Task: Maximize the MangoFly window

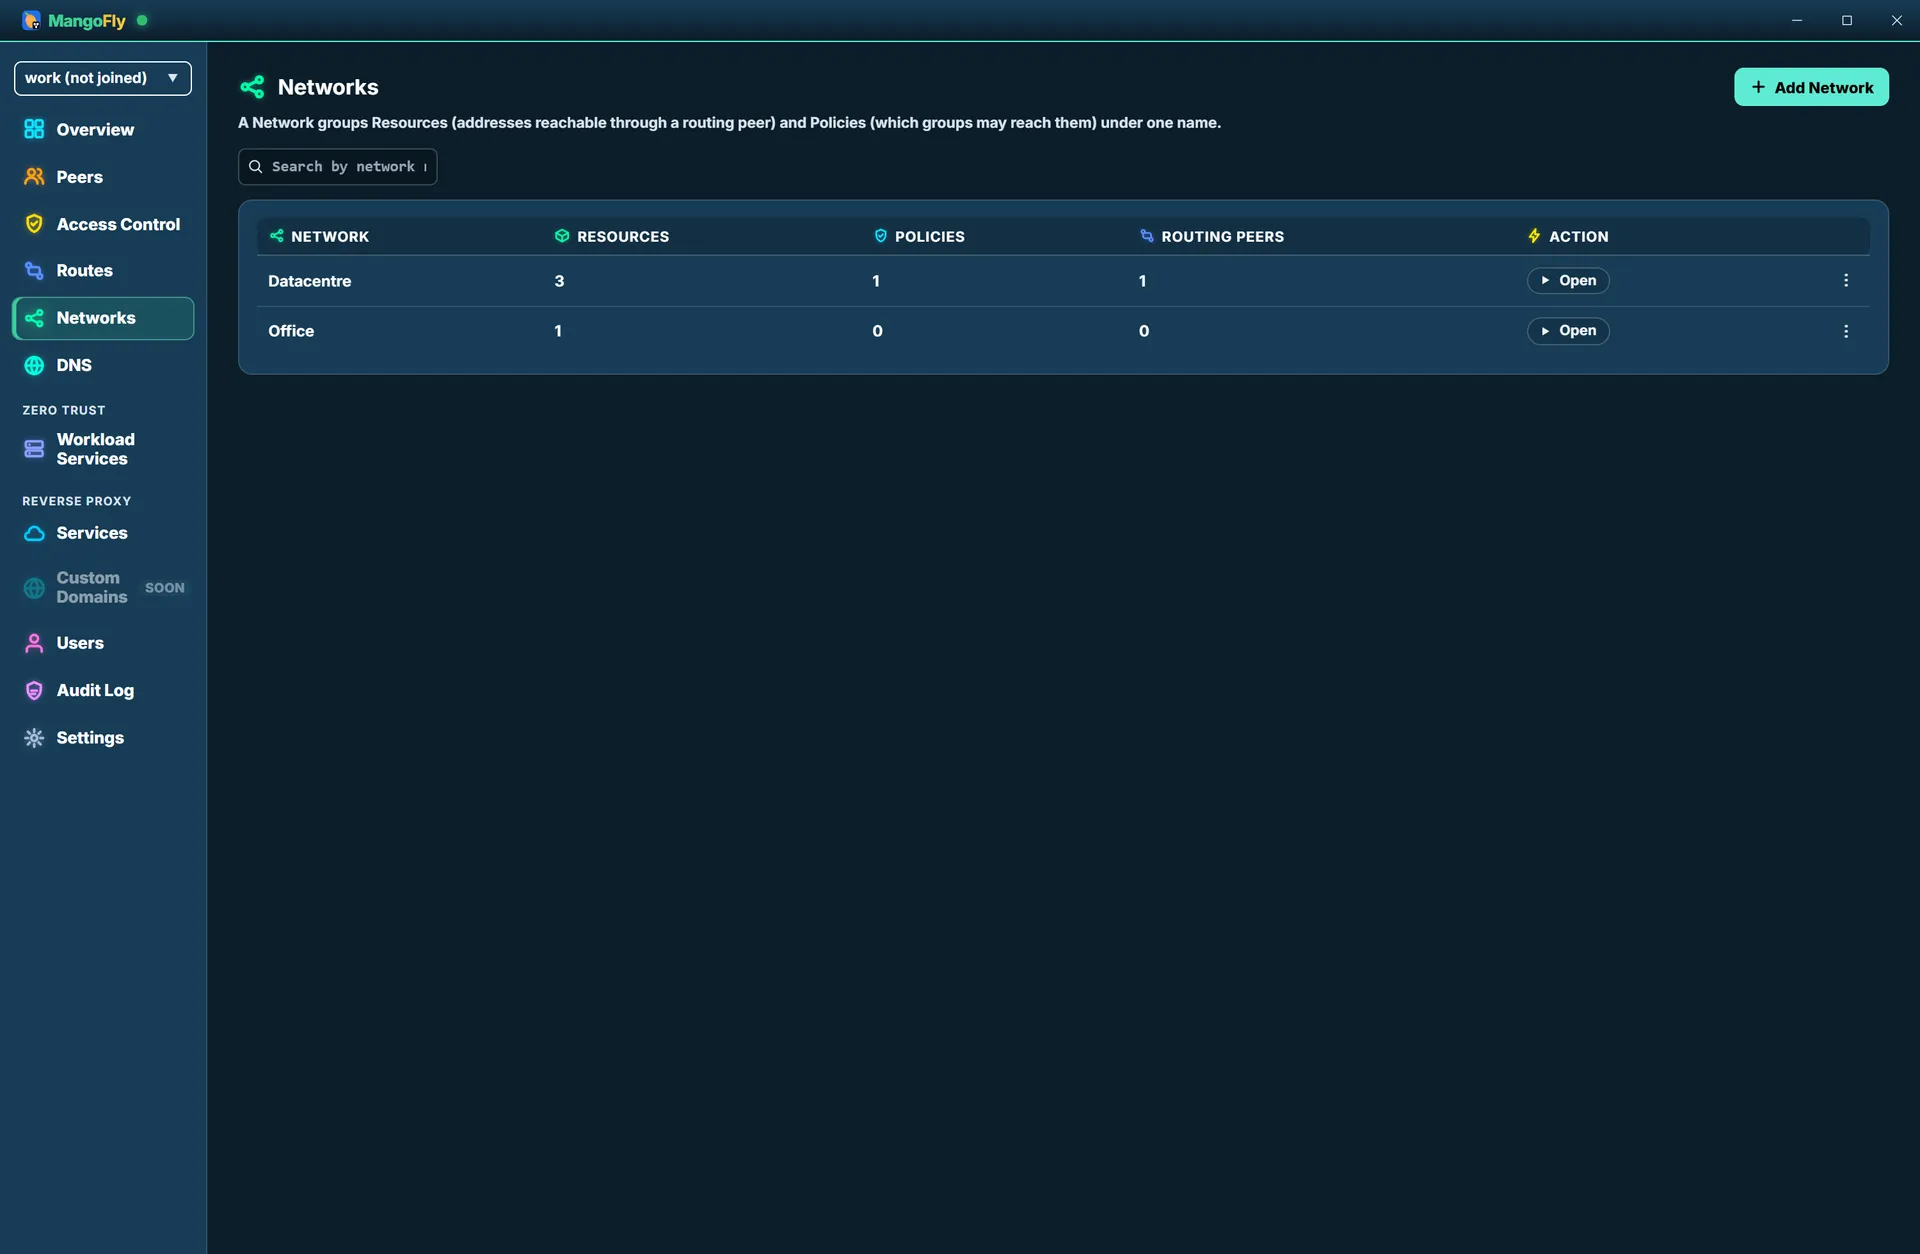Action: [x=1847, y=20]
